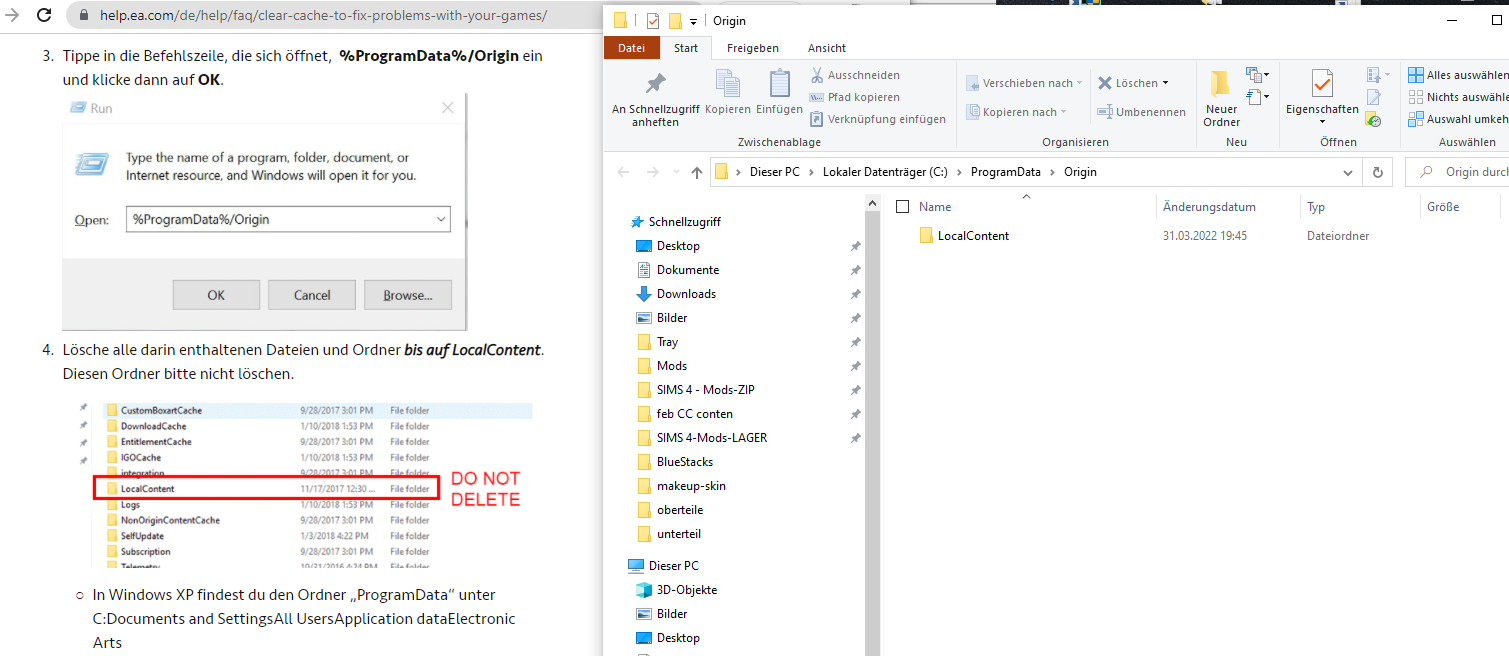The width and height of the screenshot is (1509, 656).
Task: Expand the Löschen dropdown arrow
Action: [x=1165, y=83]
